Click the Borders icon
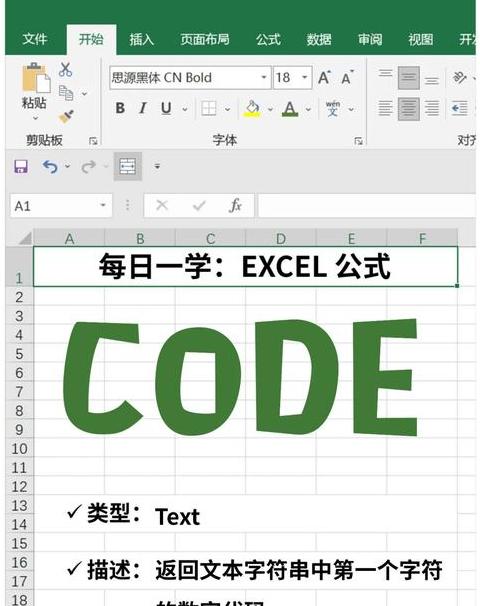The image size is (480, 606). (209, 109)
